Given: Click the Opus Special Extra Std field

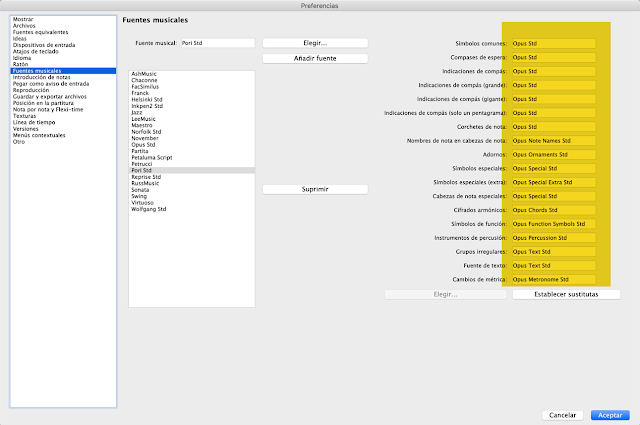Looking at the screenshot, I should [x=554, y=182].
